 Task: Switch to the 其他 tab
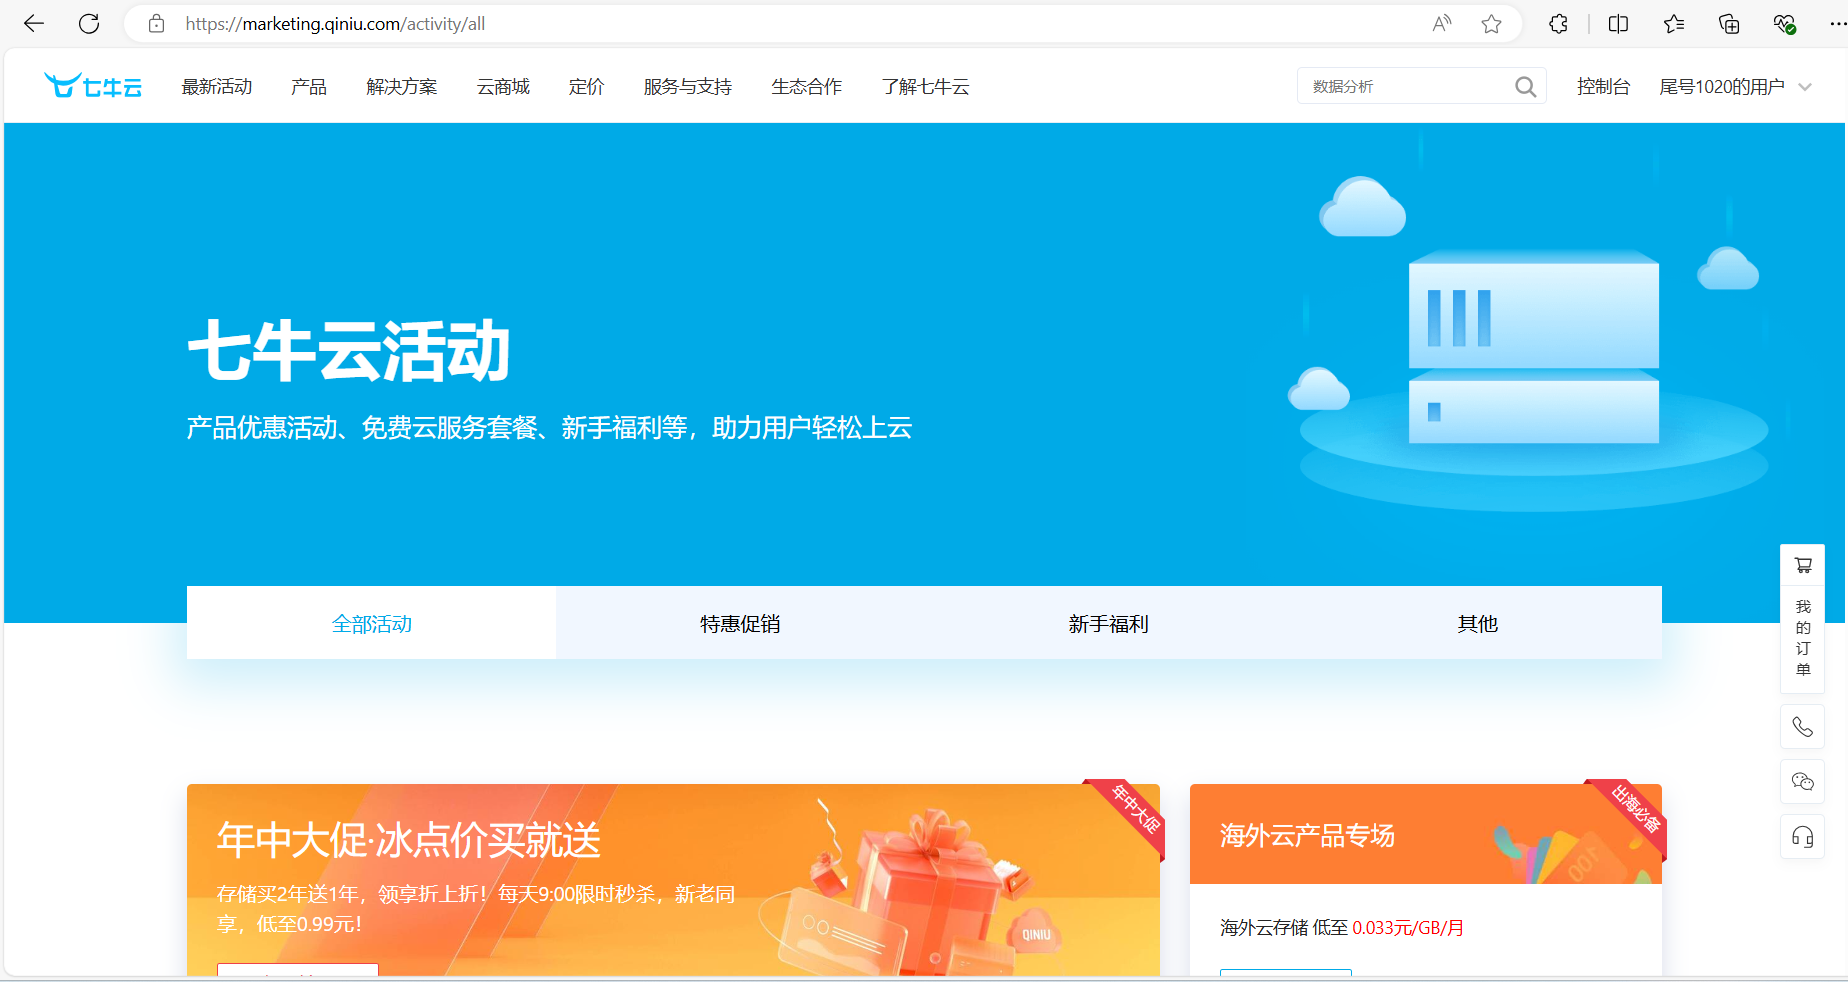1478,623
